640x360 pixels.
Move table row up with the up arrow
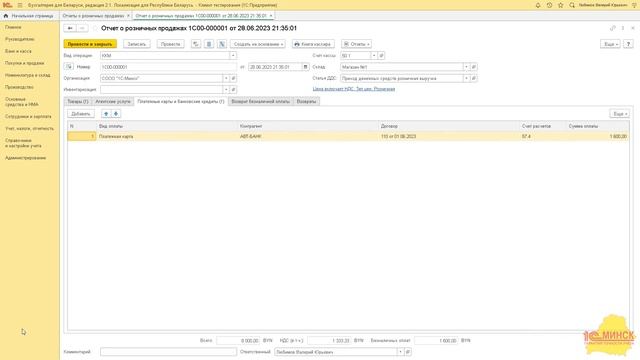[x=106, y=114]
